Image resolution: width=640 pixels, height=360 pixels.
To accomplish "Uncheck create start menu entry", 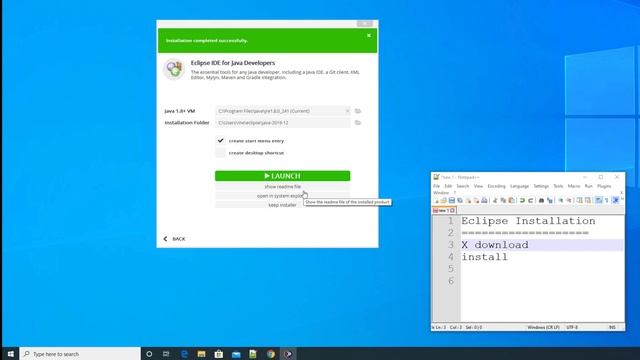I will pos(220,140).
